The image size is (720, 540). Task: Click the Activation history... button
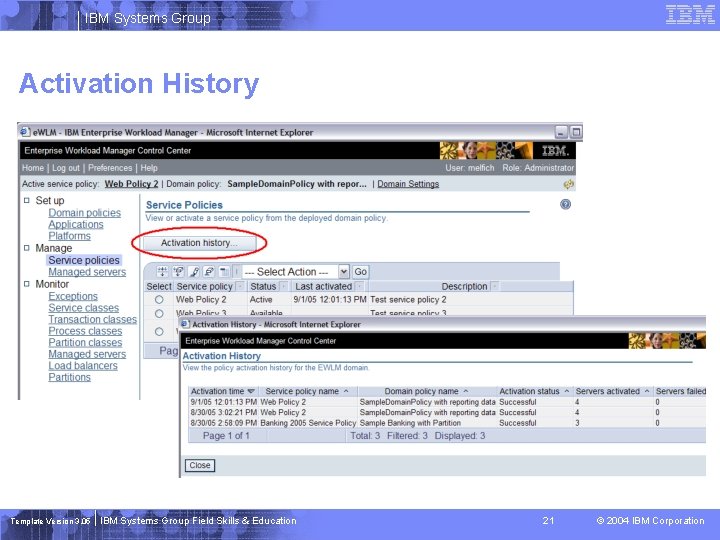click(199, 243)
